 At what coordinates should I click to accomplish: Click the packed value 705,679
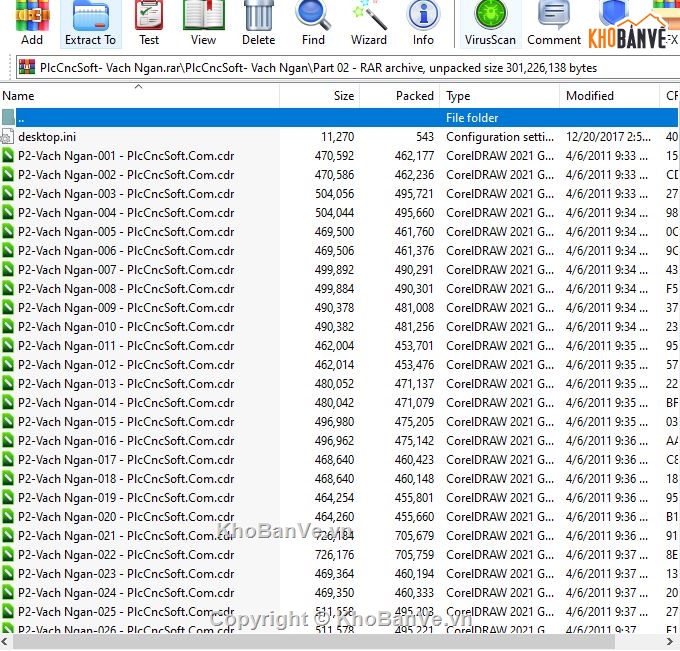click(x=414, y=536)
